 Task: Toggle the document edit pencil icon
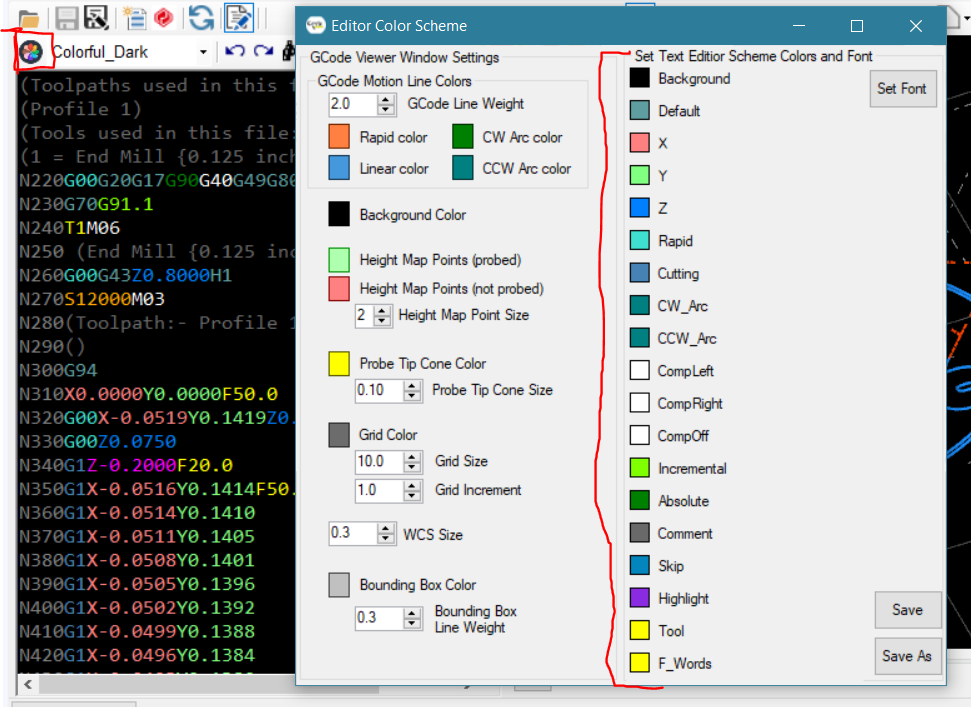[x=239, y=17]
